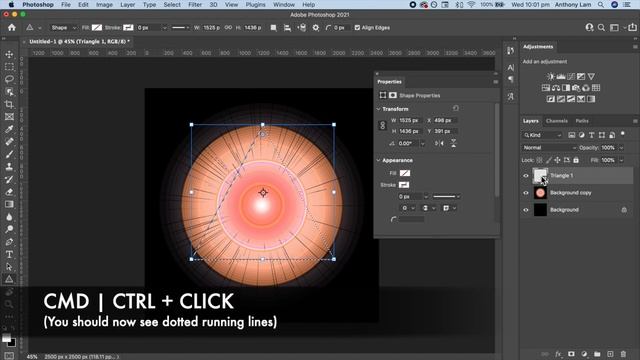
Task: Toggle filter for type layers
Action: tap(591, 135)
